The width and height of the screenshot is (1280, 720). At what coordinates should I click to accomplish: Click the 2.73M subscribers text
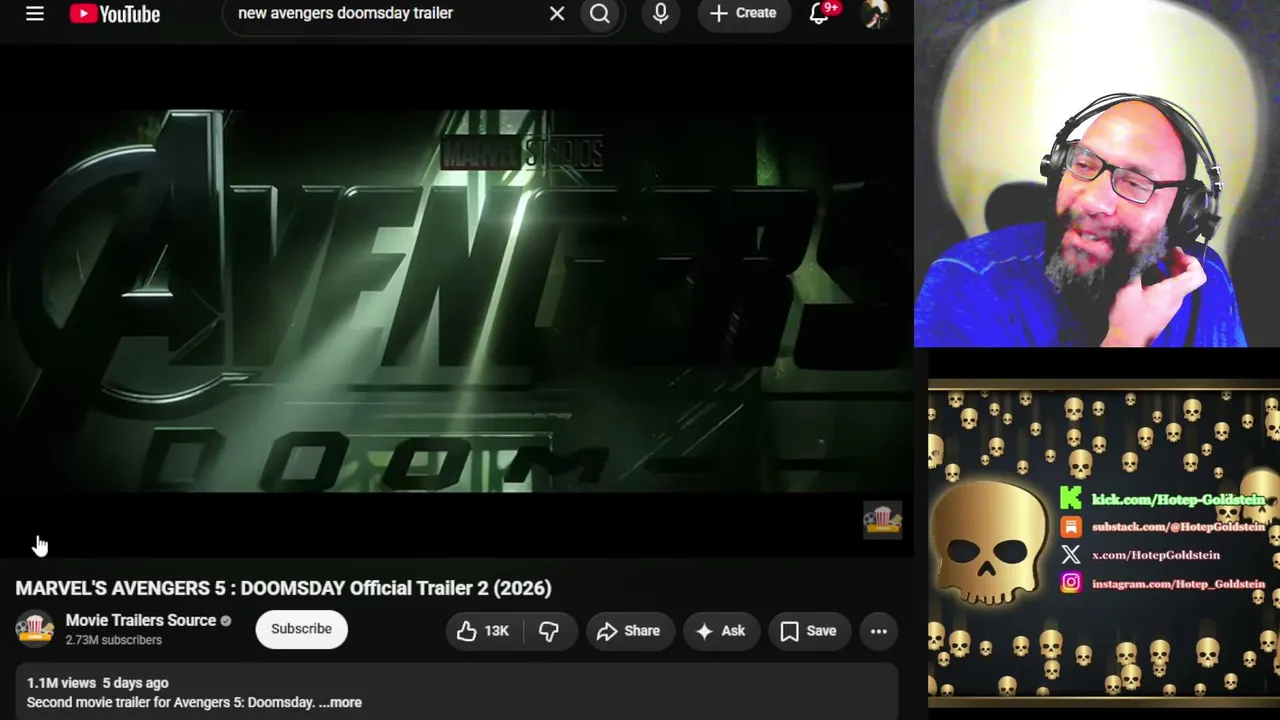tap(114, 640)
